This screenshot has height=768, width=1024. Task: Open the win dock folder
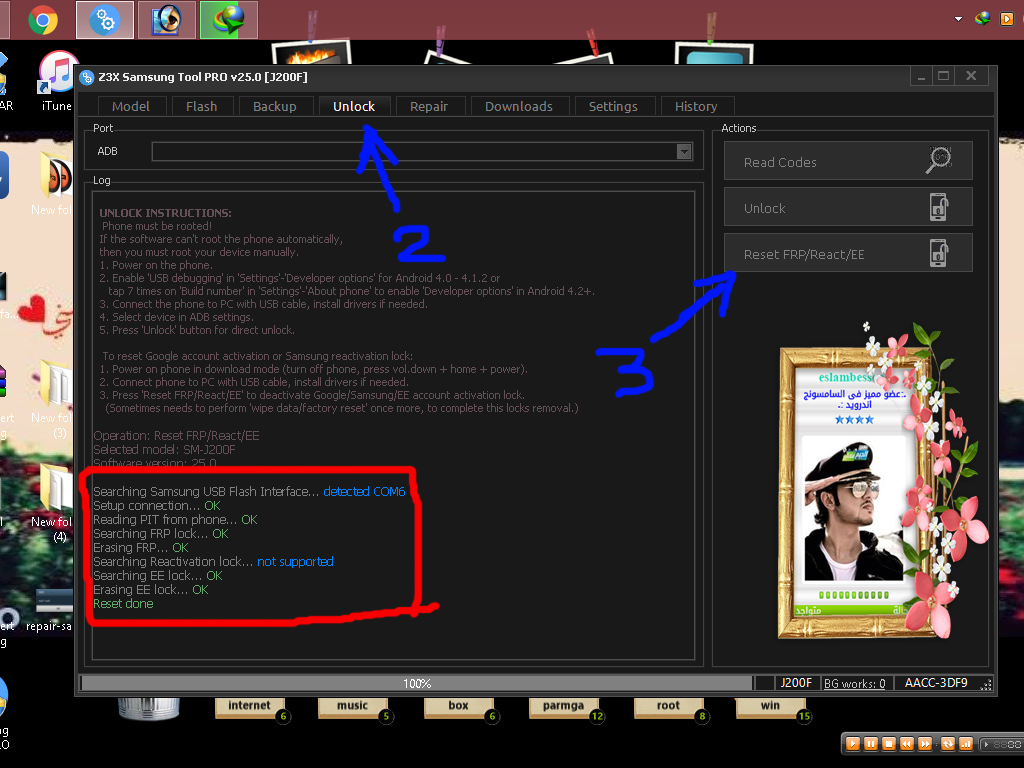pos(771,709)
